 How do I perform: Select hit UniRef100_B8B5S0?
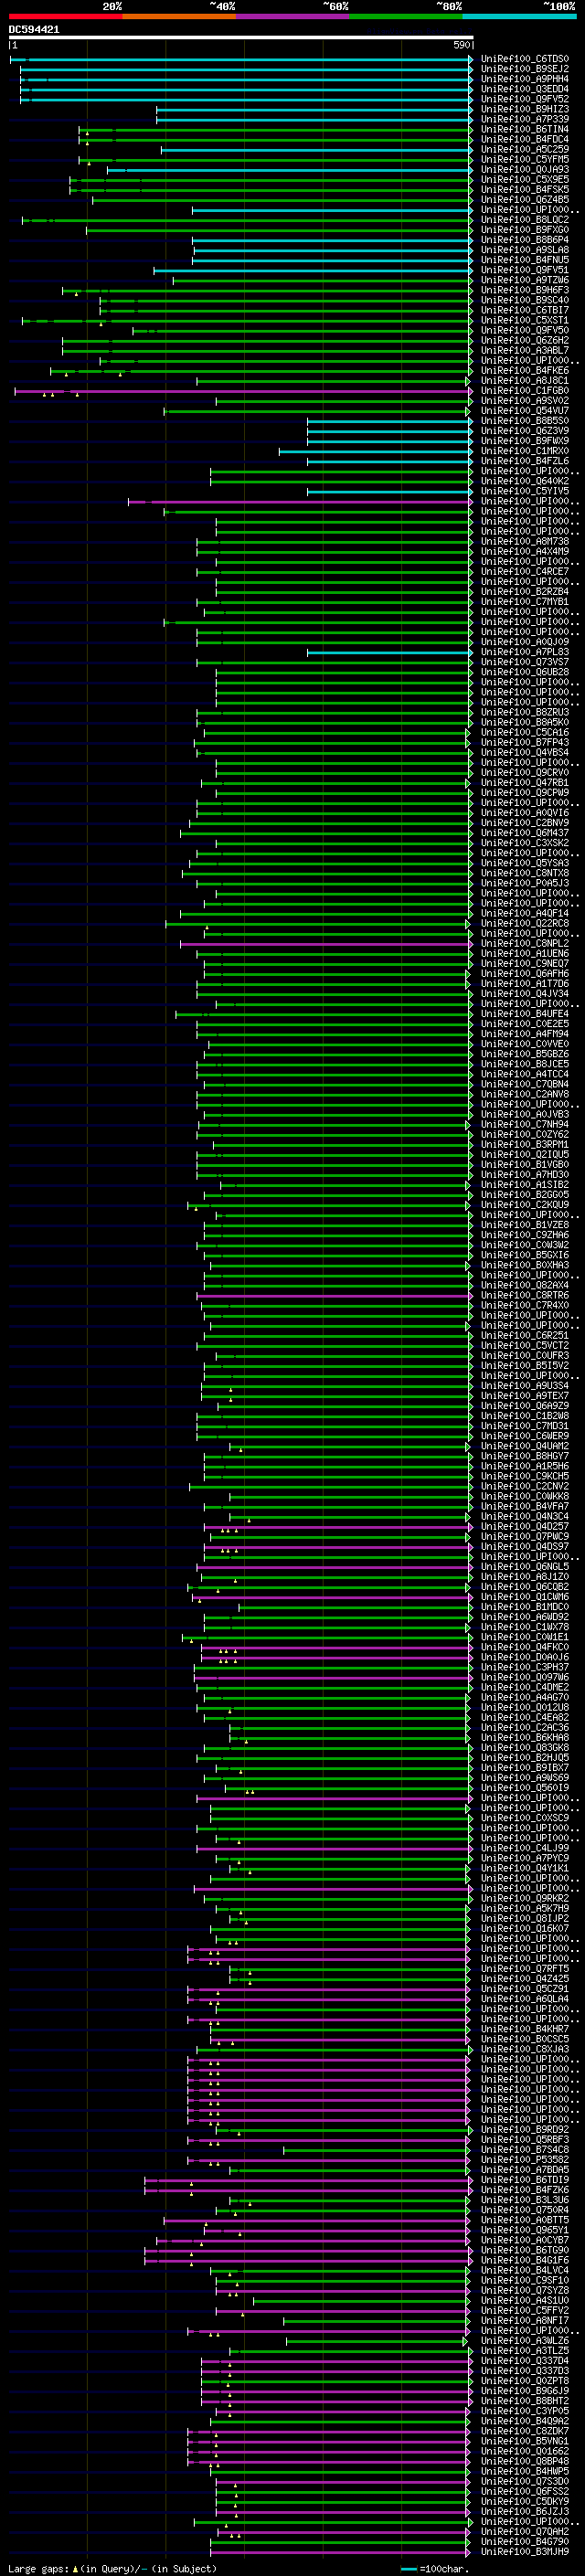[x=524, y=421]
